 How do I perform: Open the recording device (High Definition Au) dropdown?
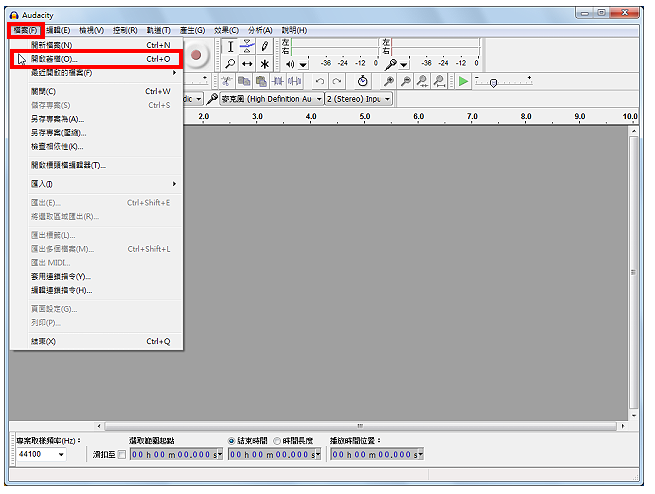coord(272,99)
